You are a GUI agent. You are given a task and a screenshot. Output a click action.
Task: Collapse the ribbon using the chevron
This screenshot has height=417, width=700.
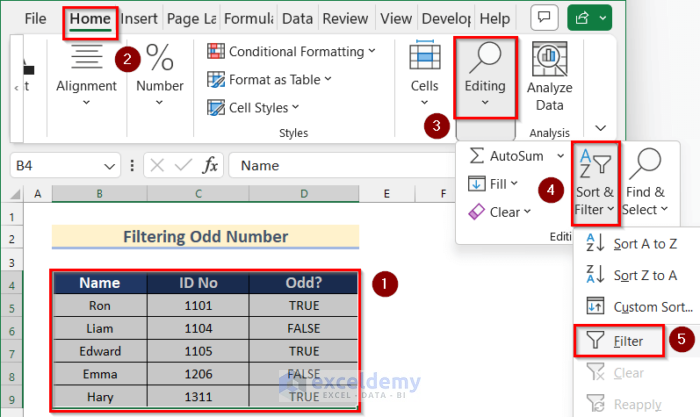pyautogui.click(x=601, y=128)
